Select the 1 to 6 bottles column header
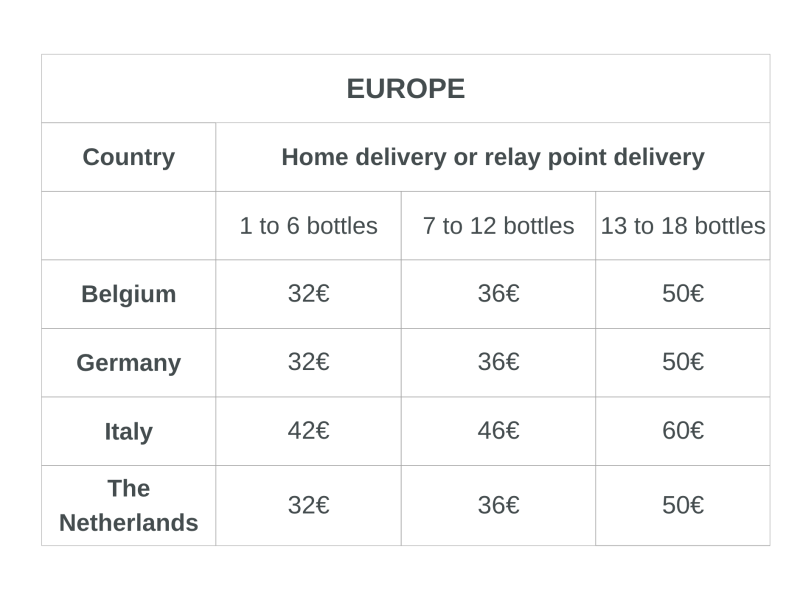Image resolution: width=800 pixels, height=600 pixels. (309, 226)
